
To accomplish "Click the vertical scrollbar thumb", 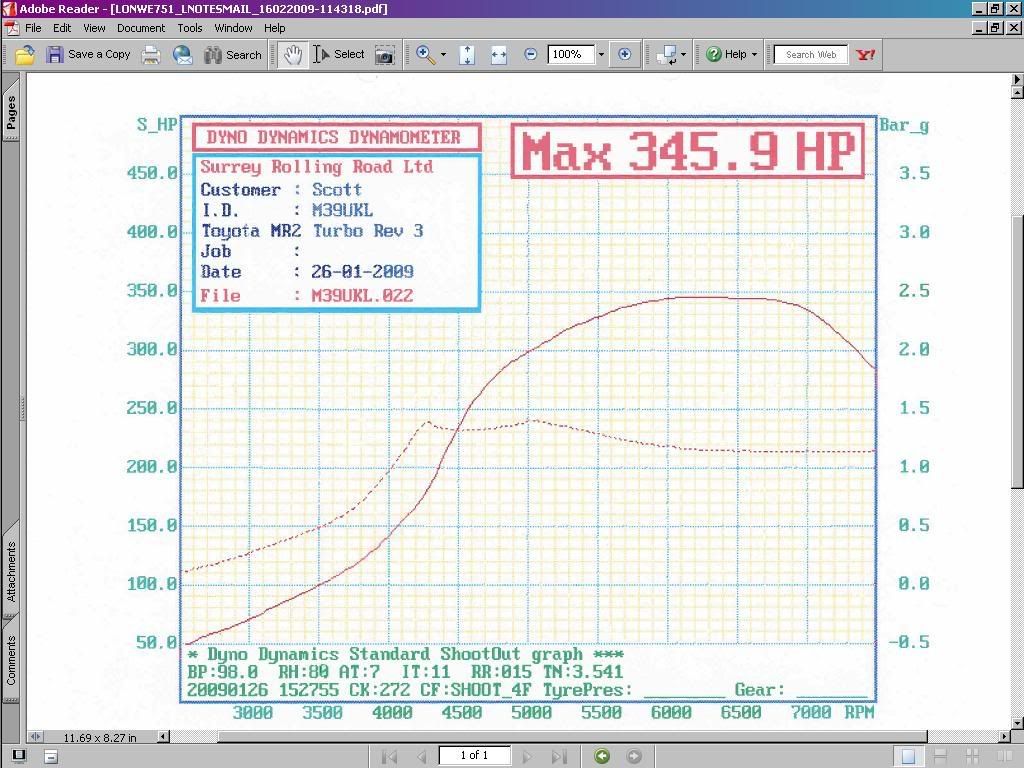I will coord(1017,350).
